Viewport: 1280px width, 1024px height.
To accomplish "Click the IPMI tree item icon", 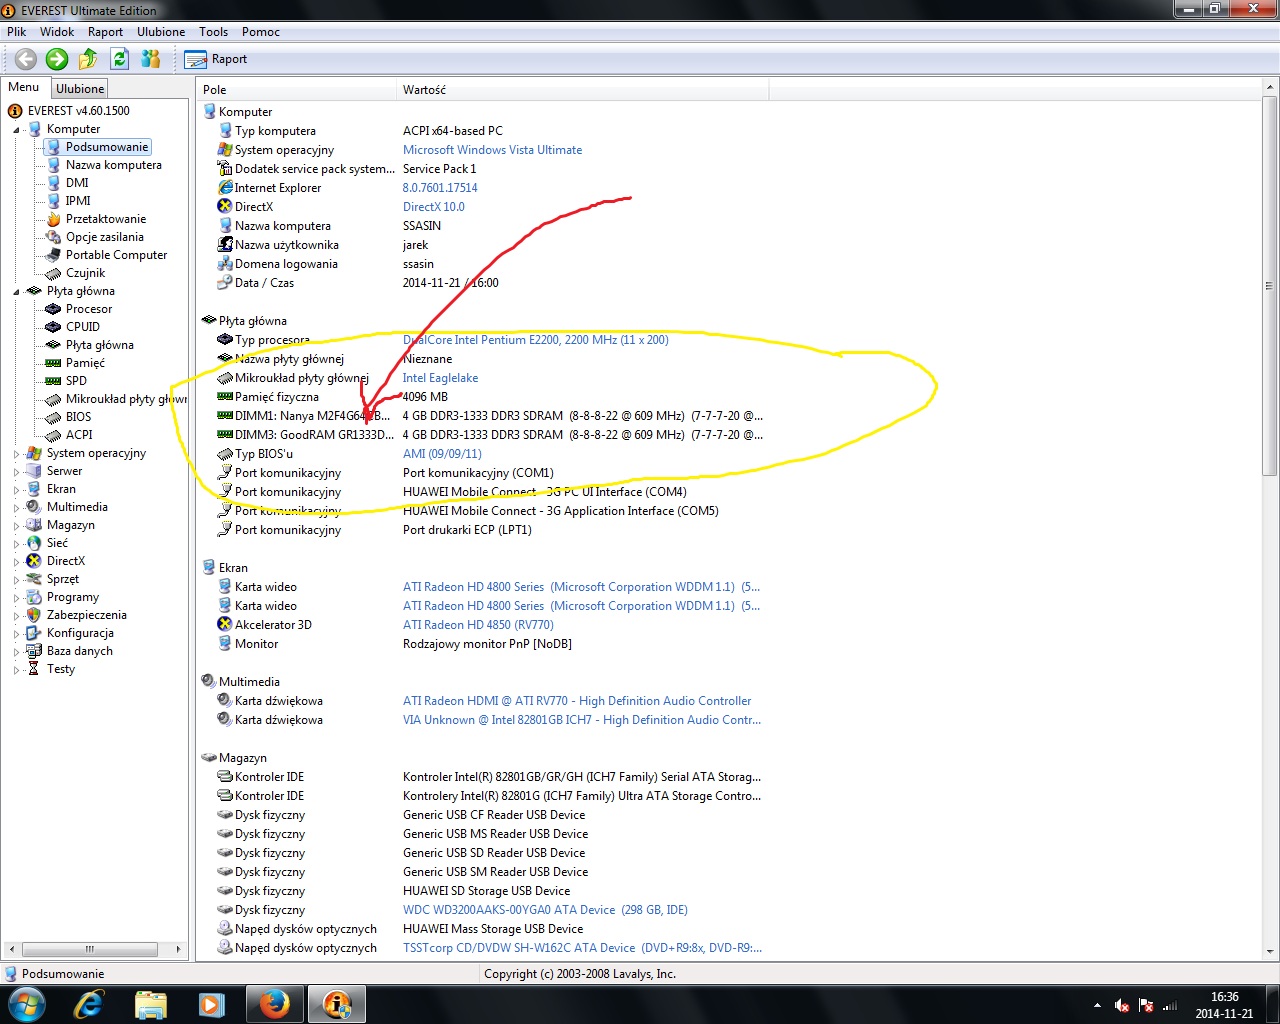I will [53, 201].
